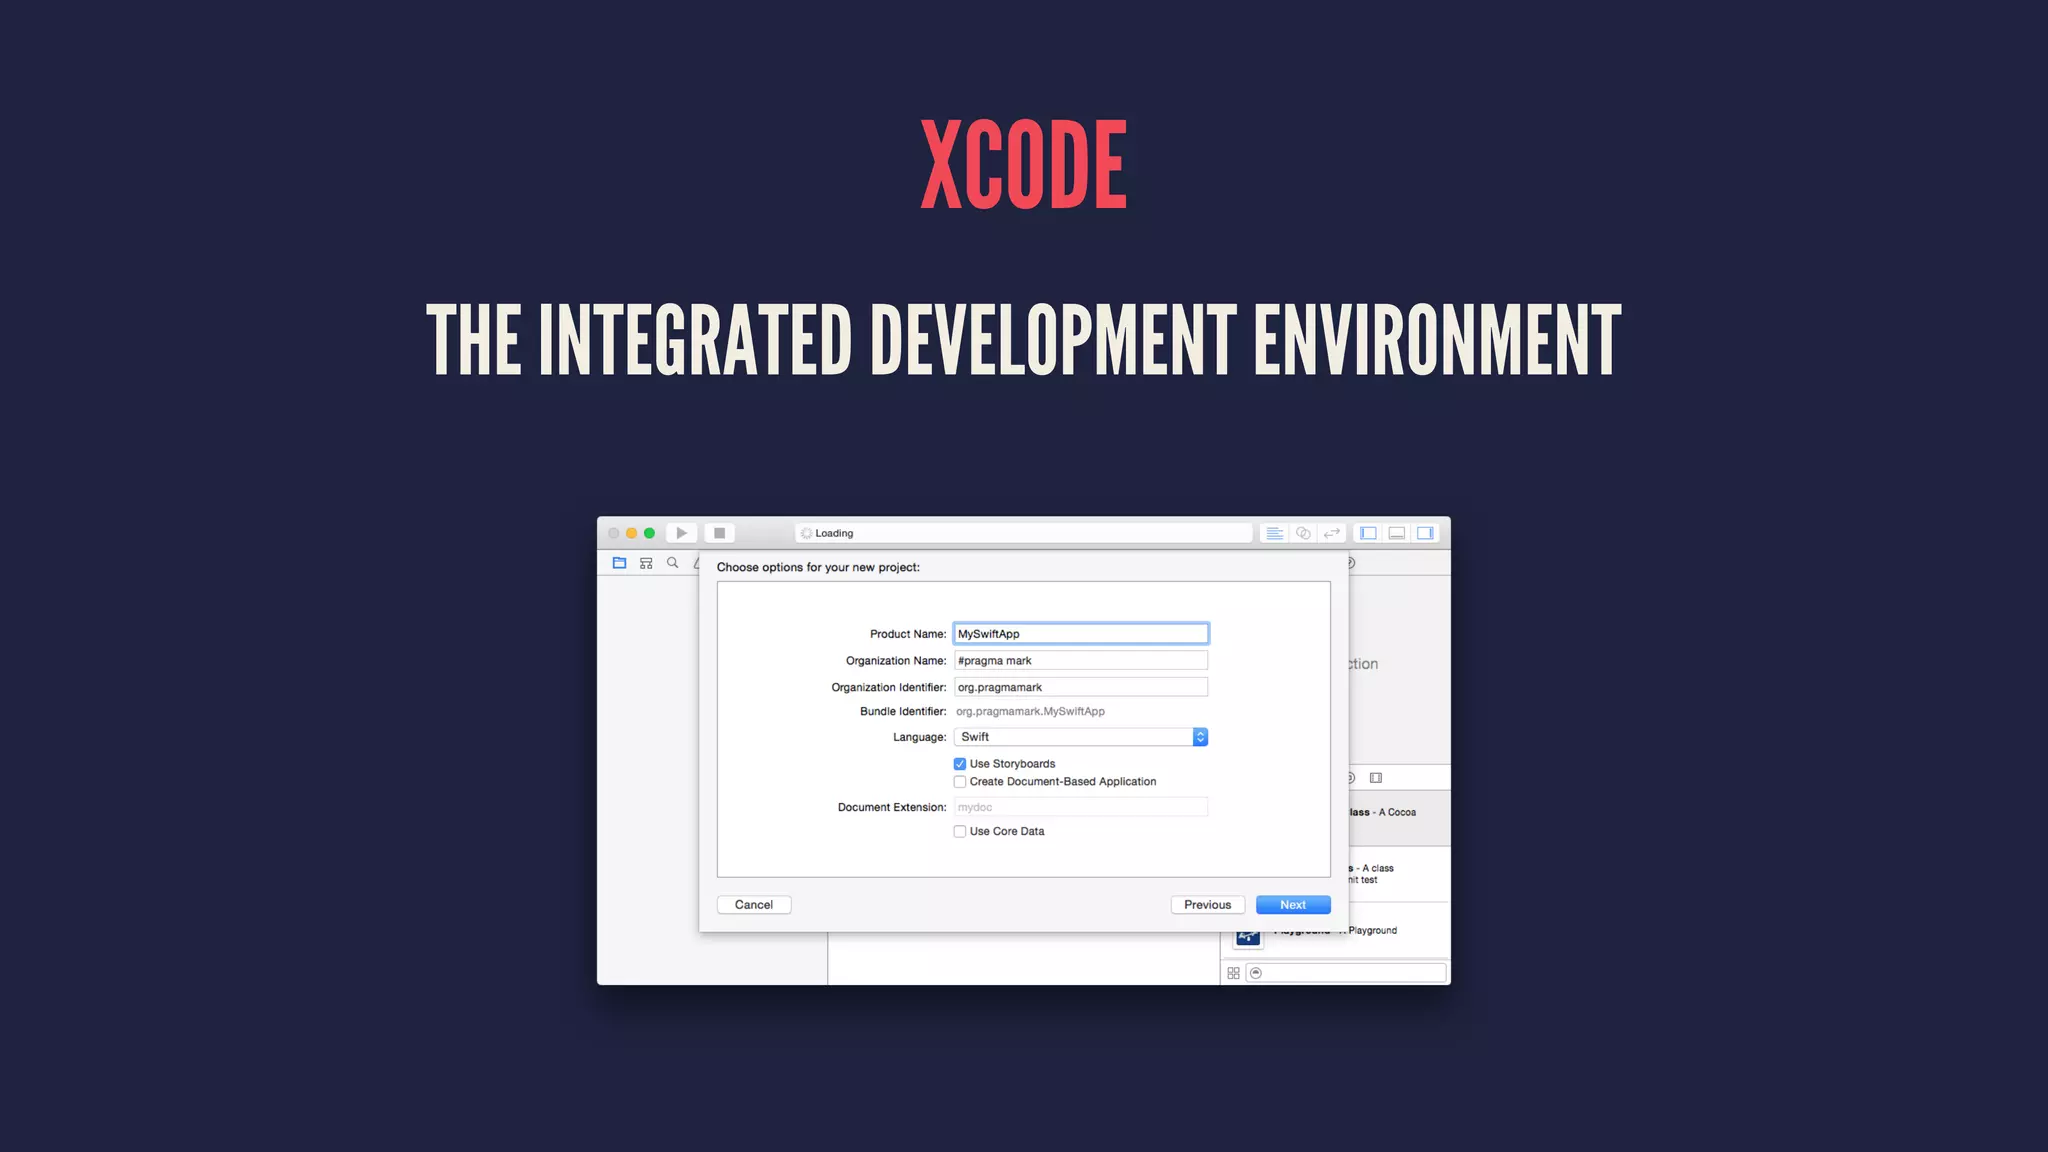Click the Loading activity status bar
Image resolution: width=2048 pixels, height=1152 pixels.
1024,533
